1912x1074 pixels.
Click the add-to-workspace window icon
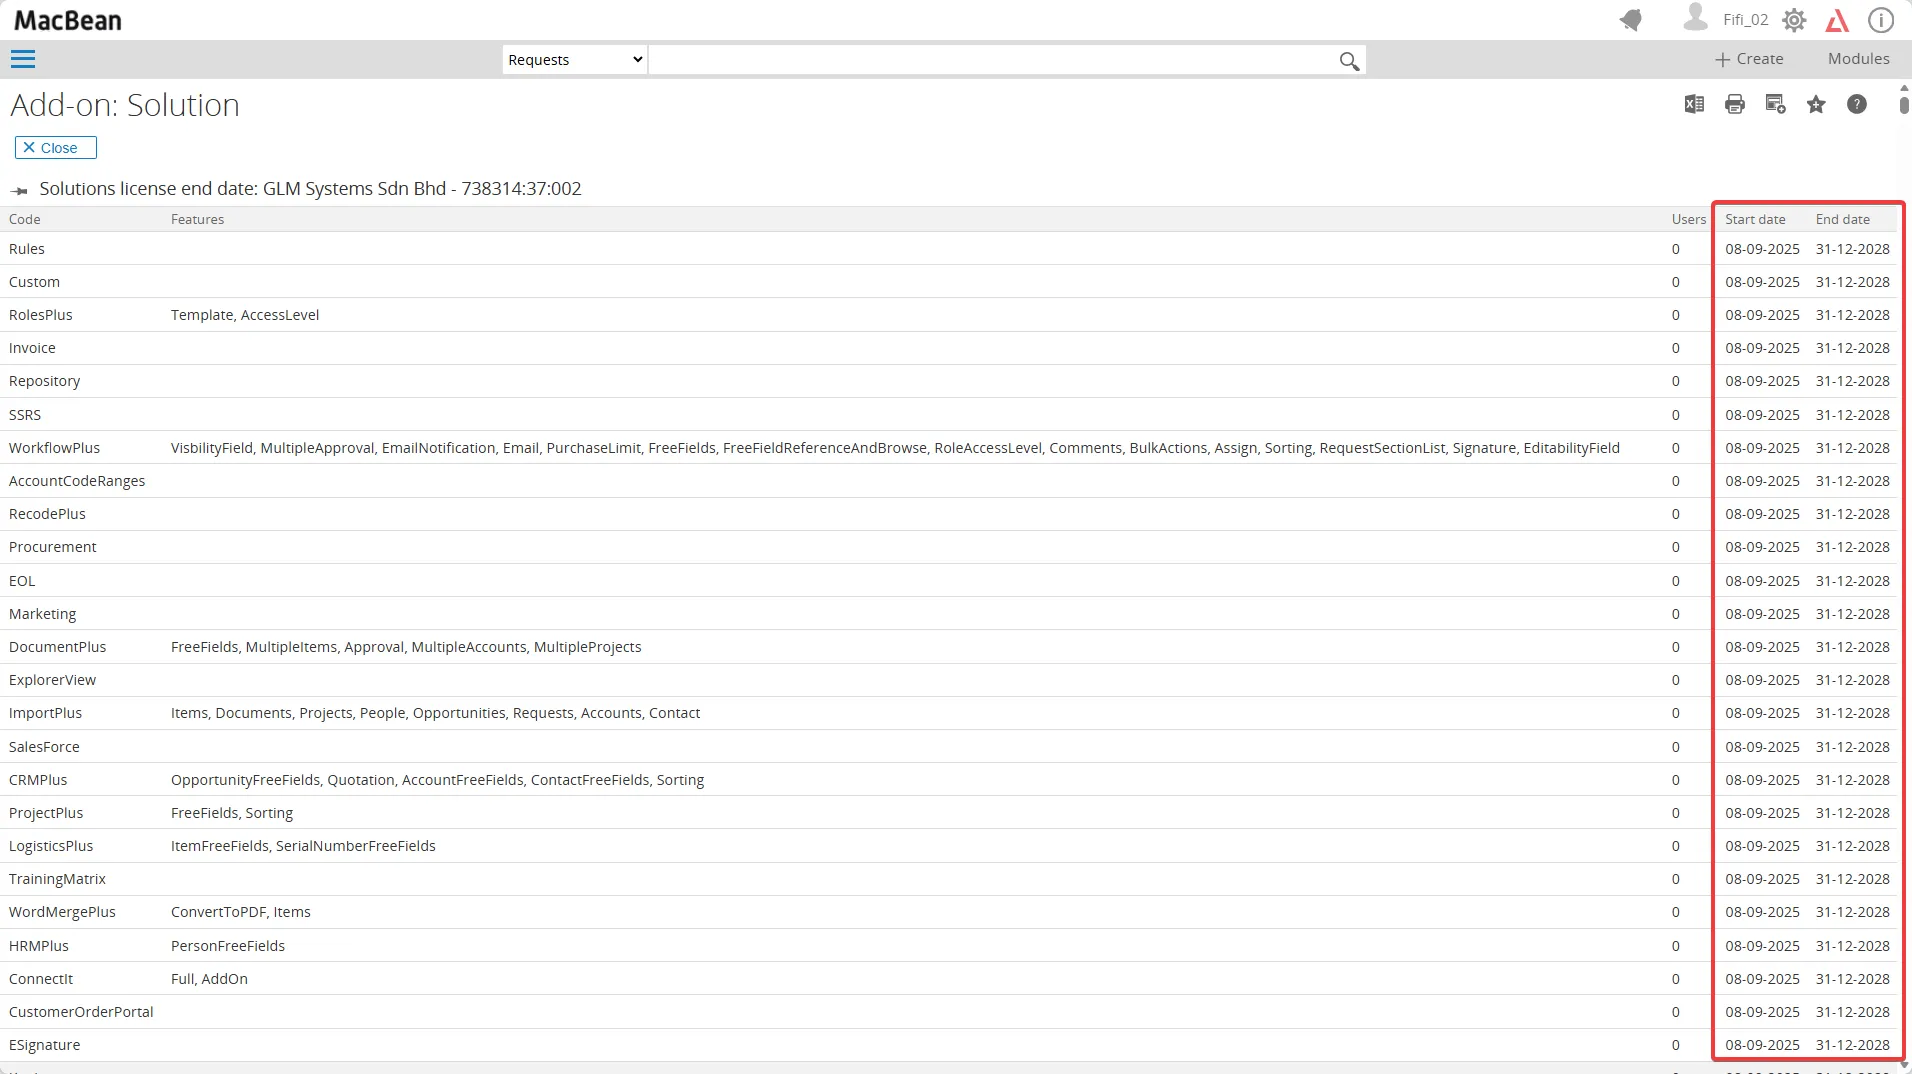(x=1775, y=104)
